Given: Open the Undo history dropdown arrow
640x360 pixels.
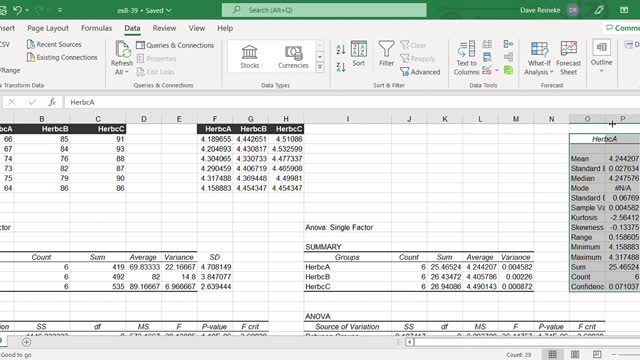Looking at the screenshot, I should click(27, 10).
